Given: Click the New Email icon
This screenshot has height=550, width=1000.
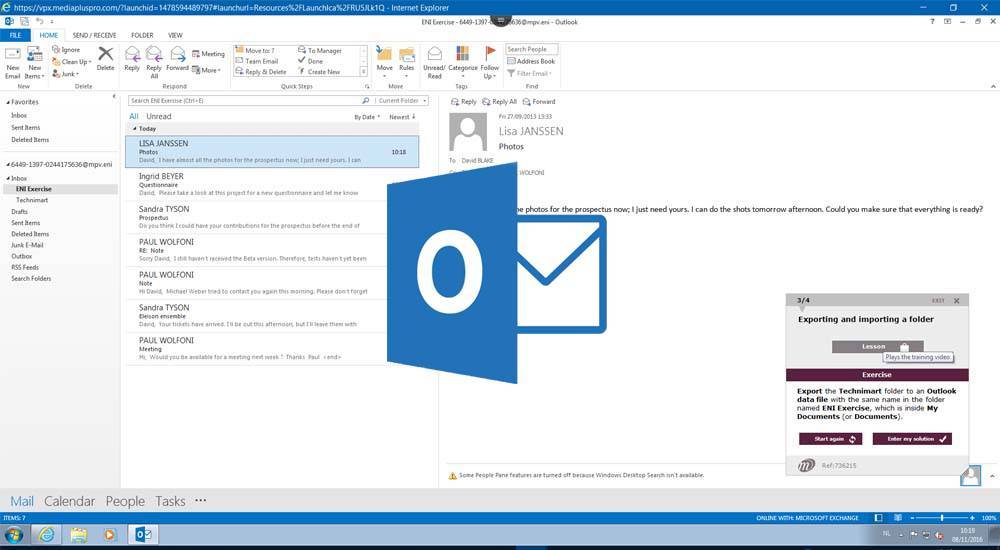Looking at the screenshot, I should coord(13,58).
